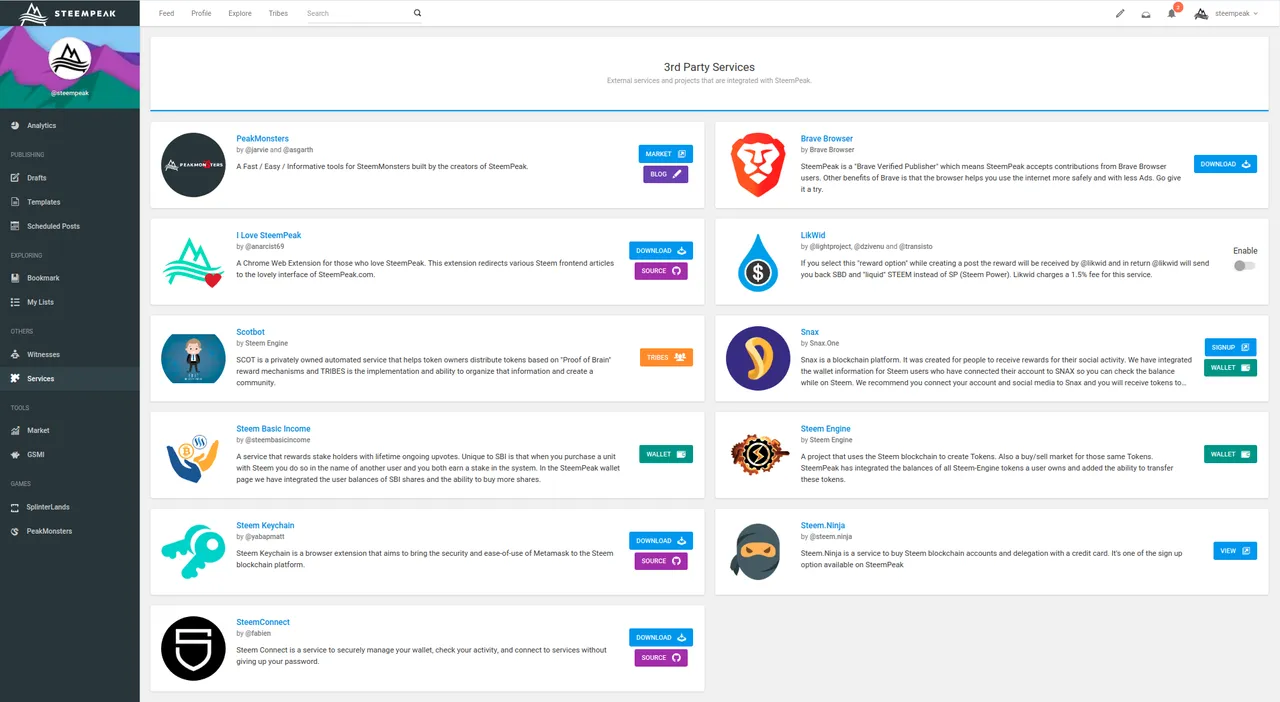Open @anarcist69 author link
Viewport: 1280px width, 702px height.
[265, 246]
